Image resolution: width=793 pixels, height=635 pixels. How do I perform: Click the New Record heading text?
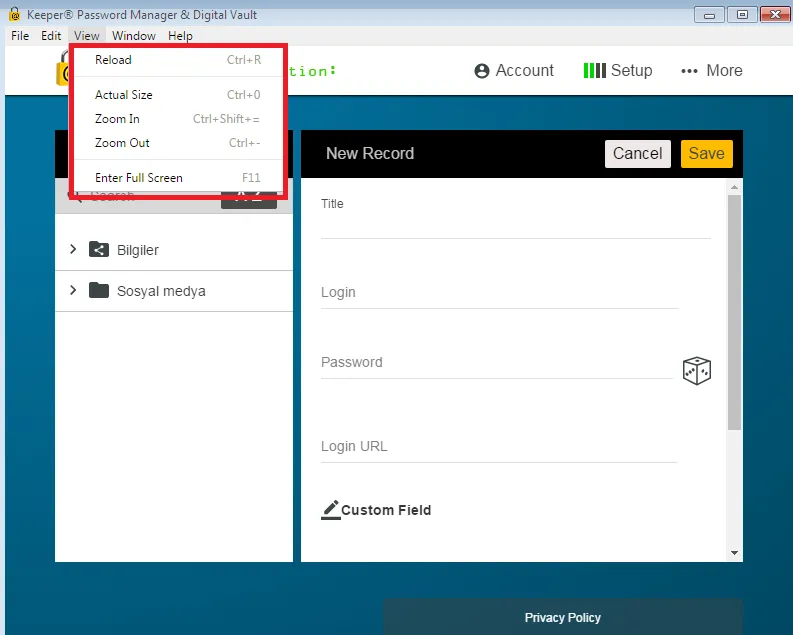tap(370, 153)
